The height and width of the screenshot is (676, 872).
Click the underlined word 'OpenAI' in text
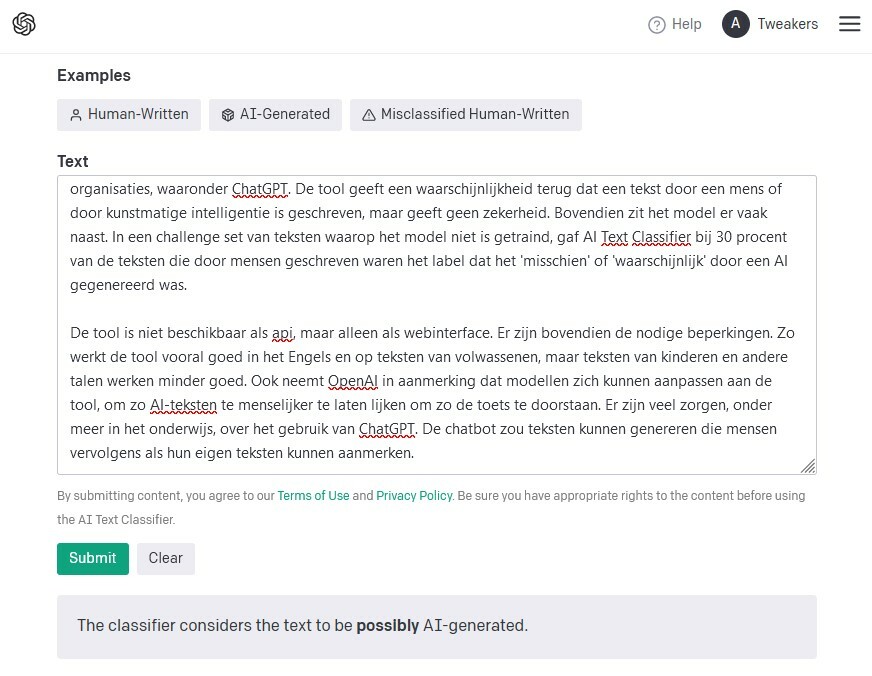pyautogui.click(x=353, y=381)
